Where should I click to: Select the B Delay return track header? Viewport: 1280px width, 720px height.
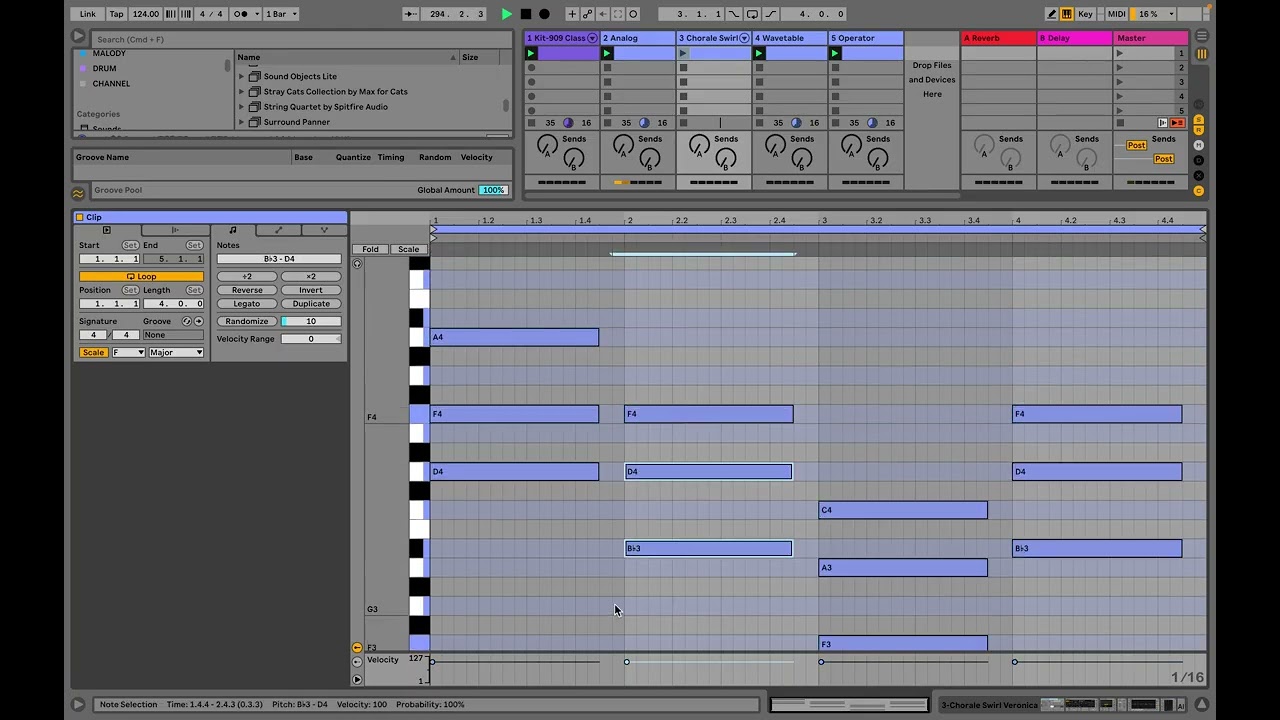coord(1074,38)
